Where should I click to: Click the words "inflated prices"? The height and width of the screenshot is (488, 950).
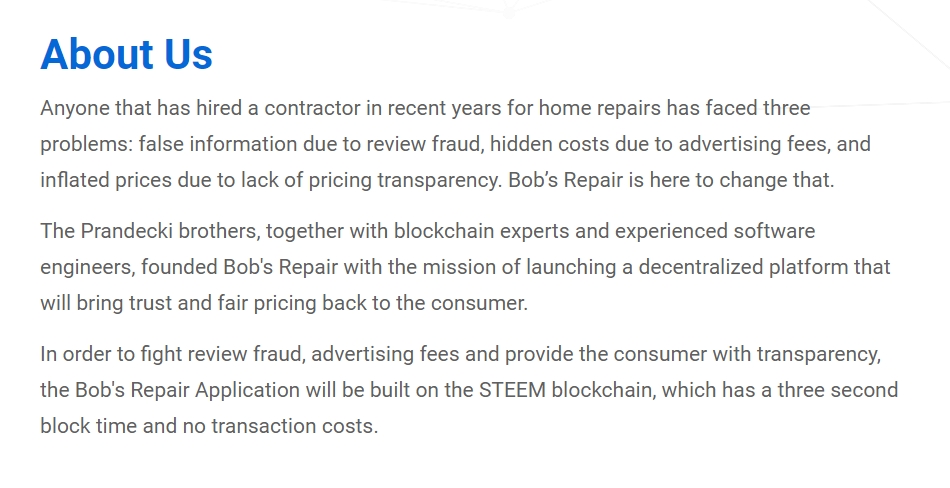(x=106, y=180)
